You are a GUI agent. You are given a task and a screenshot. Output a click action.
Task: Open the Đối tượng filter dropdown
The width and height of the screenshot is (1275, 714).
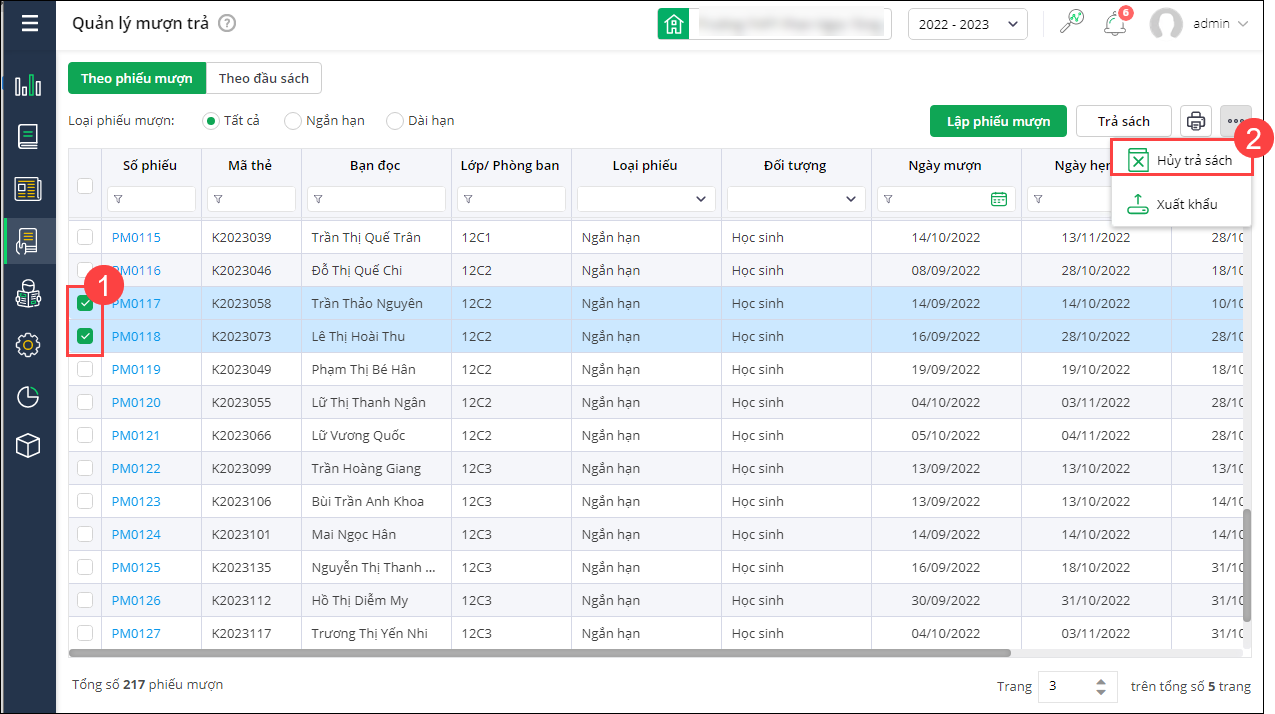click(796, 199)
